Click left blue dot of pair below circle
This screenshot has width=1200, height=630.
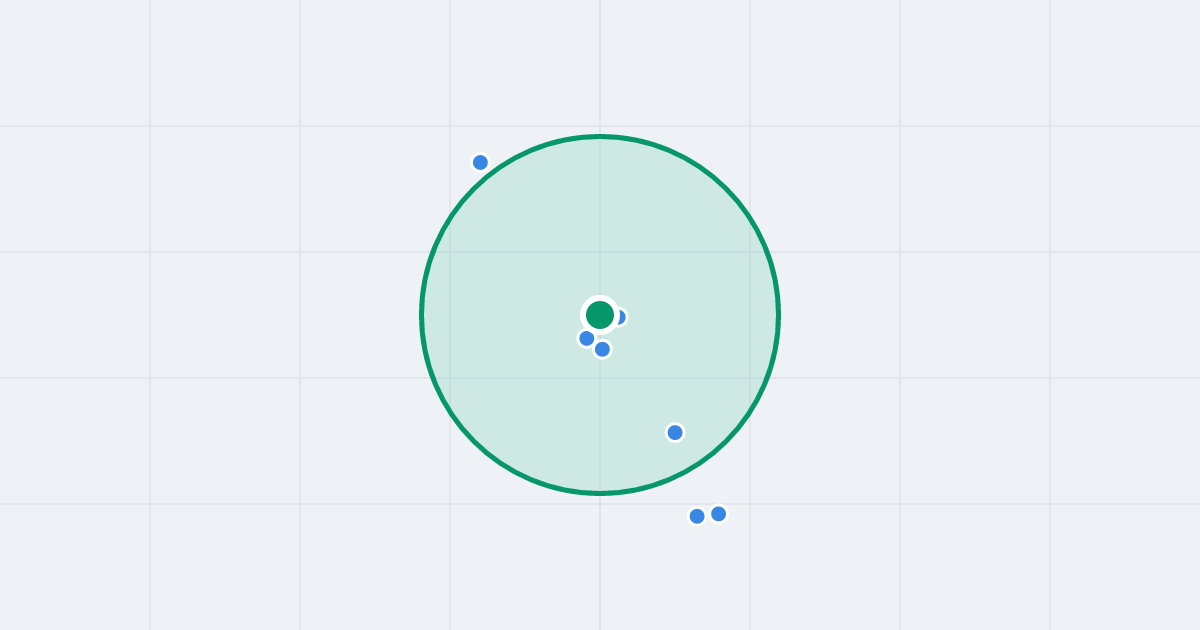pos(697,516)
